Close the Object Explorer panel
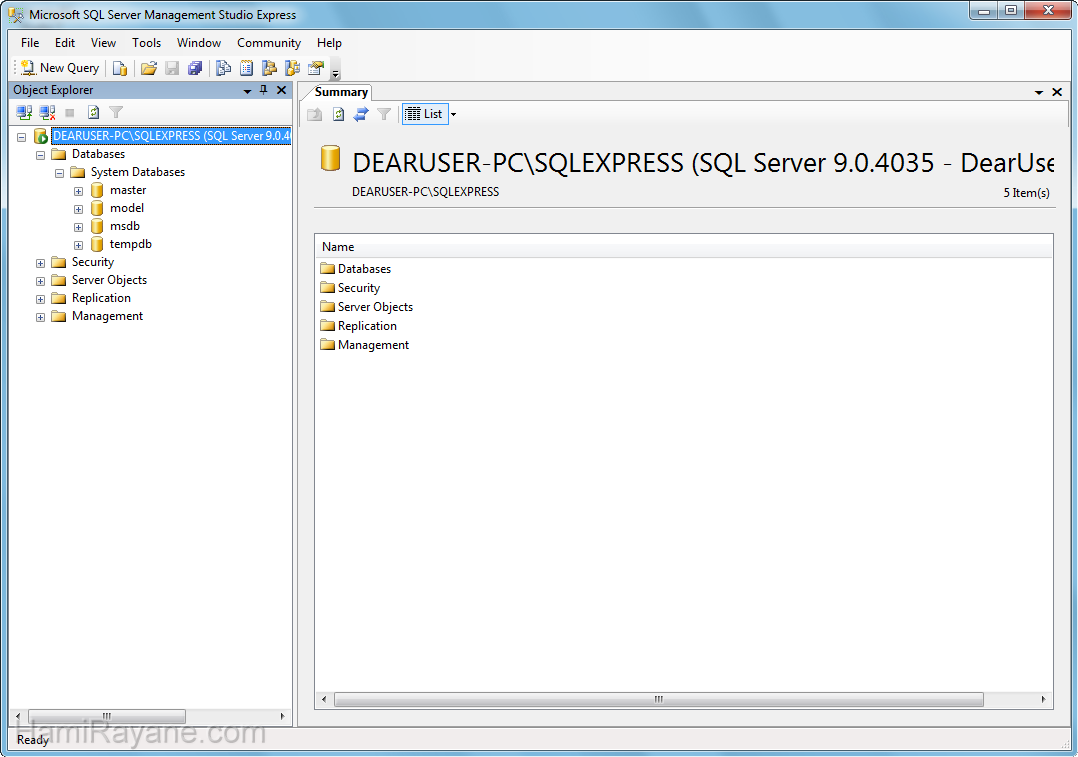 281,90
